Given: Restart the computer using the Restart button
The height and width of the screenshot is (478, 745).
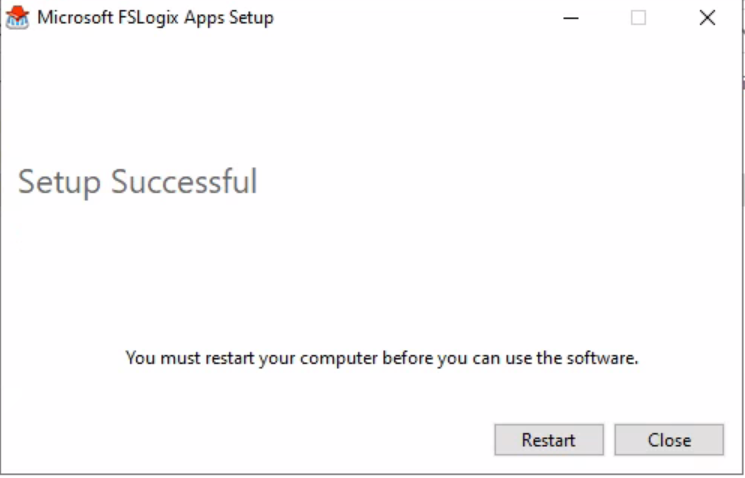Looking at the screenshot, I should click(549, 440).
